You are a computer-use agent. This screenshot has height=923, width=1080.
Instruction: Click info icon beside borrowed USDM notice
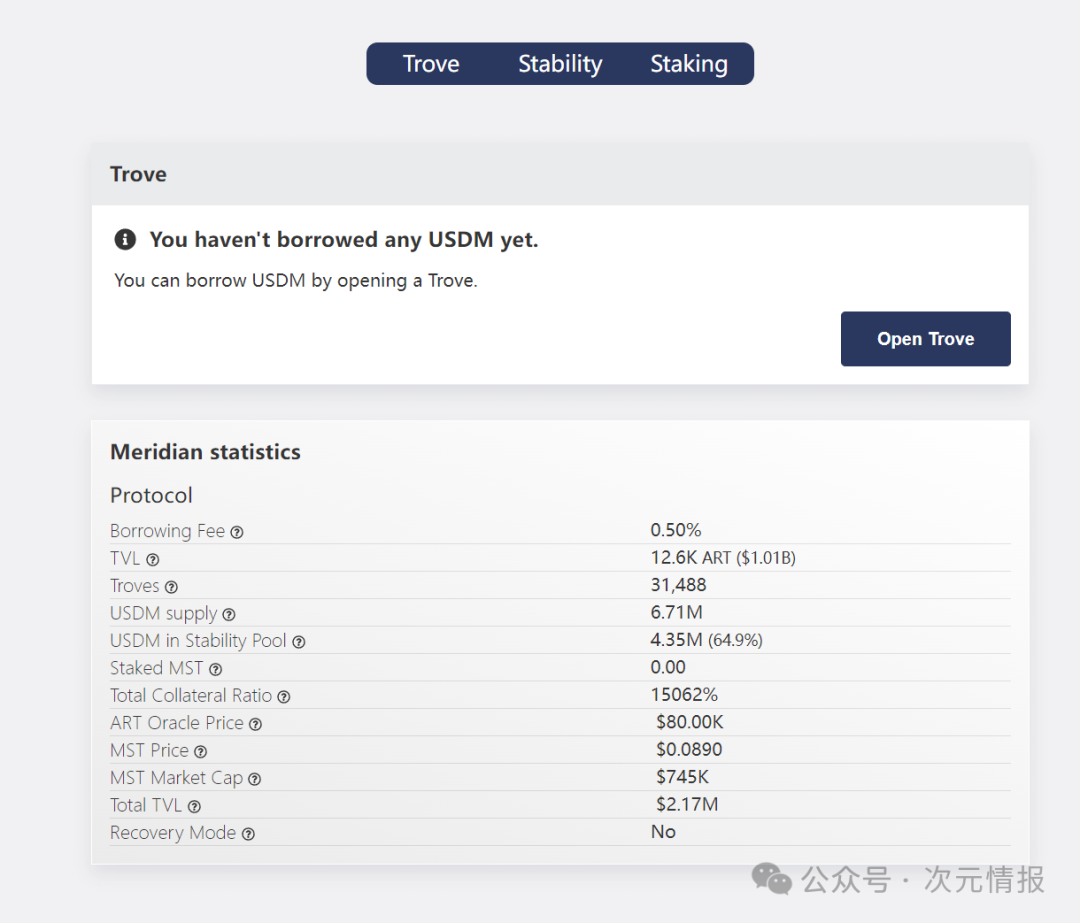coord(125,240)
